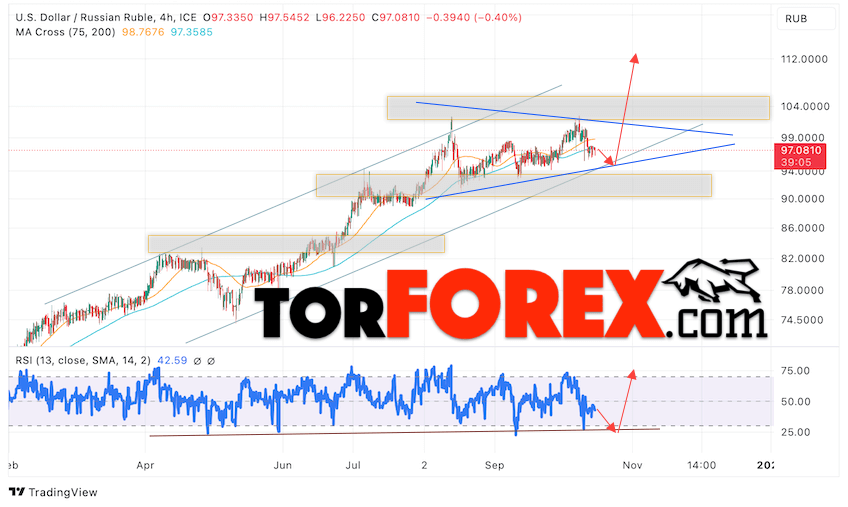Click the current price label 97.0810
The height and width of the screenshot is (507, 848).
tap(800, 150)
